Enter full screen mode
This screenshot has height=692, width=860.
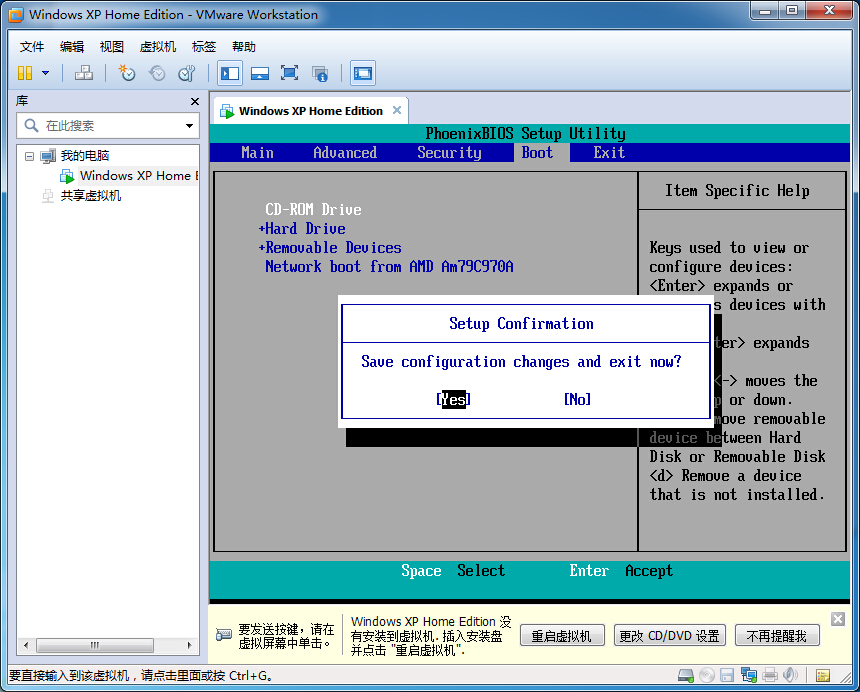coord(288,73)
